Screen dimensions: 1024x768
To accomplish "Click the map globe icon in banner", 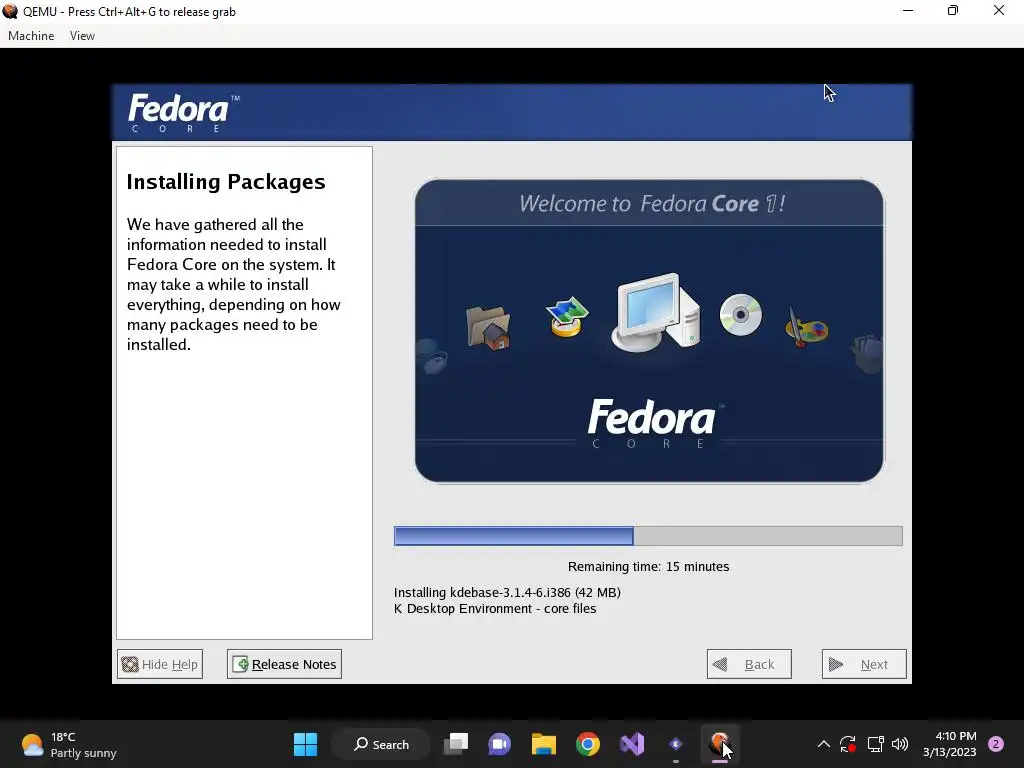I will click(x=567, y=317).
